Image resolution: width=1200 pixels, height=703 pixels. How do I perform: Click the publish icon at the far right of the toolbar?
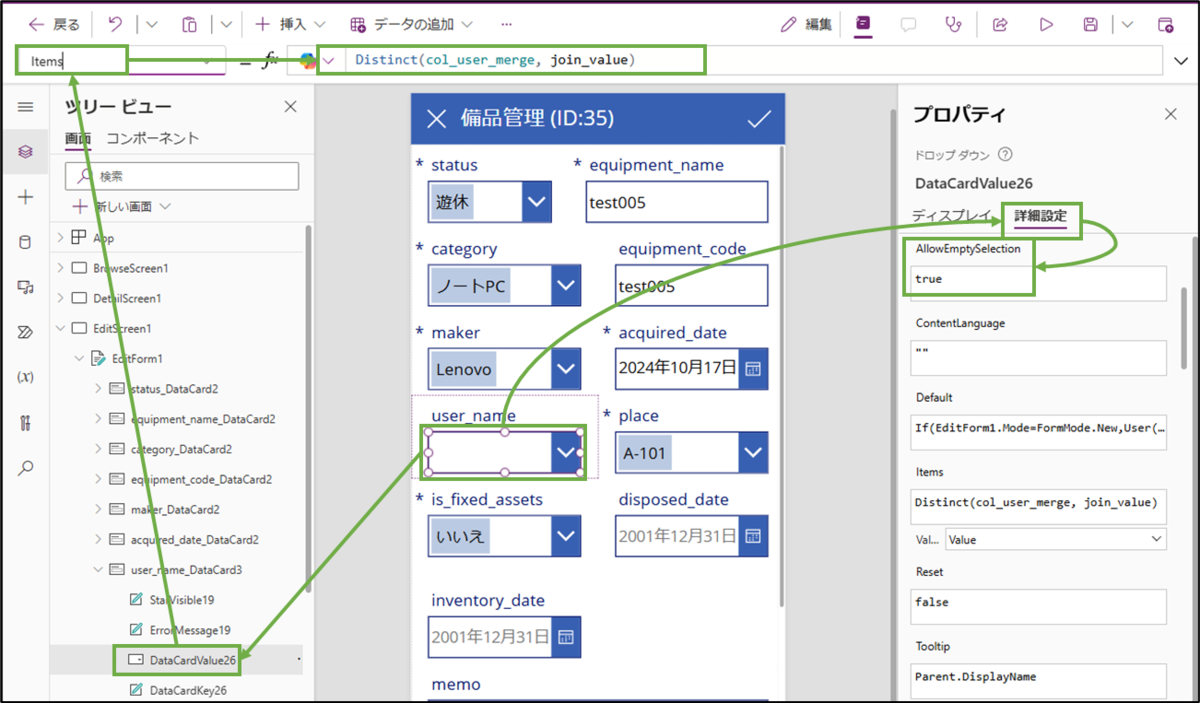1165,24
